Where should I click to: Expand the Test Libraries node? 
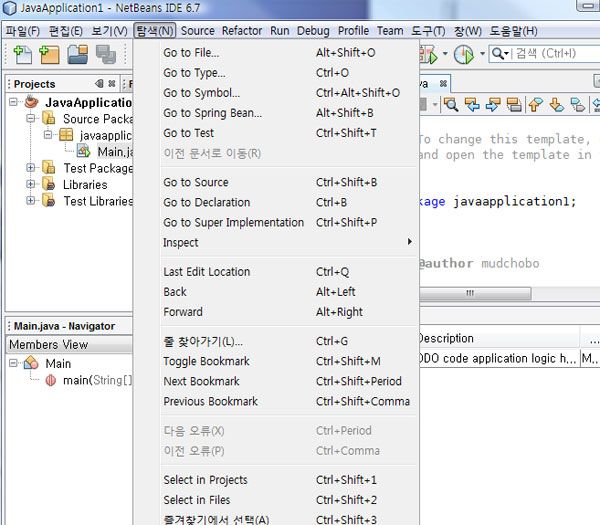31,201
